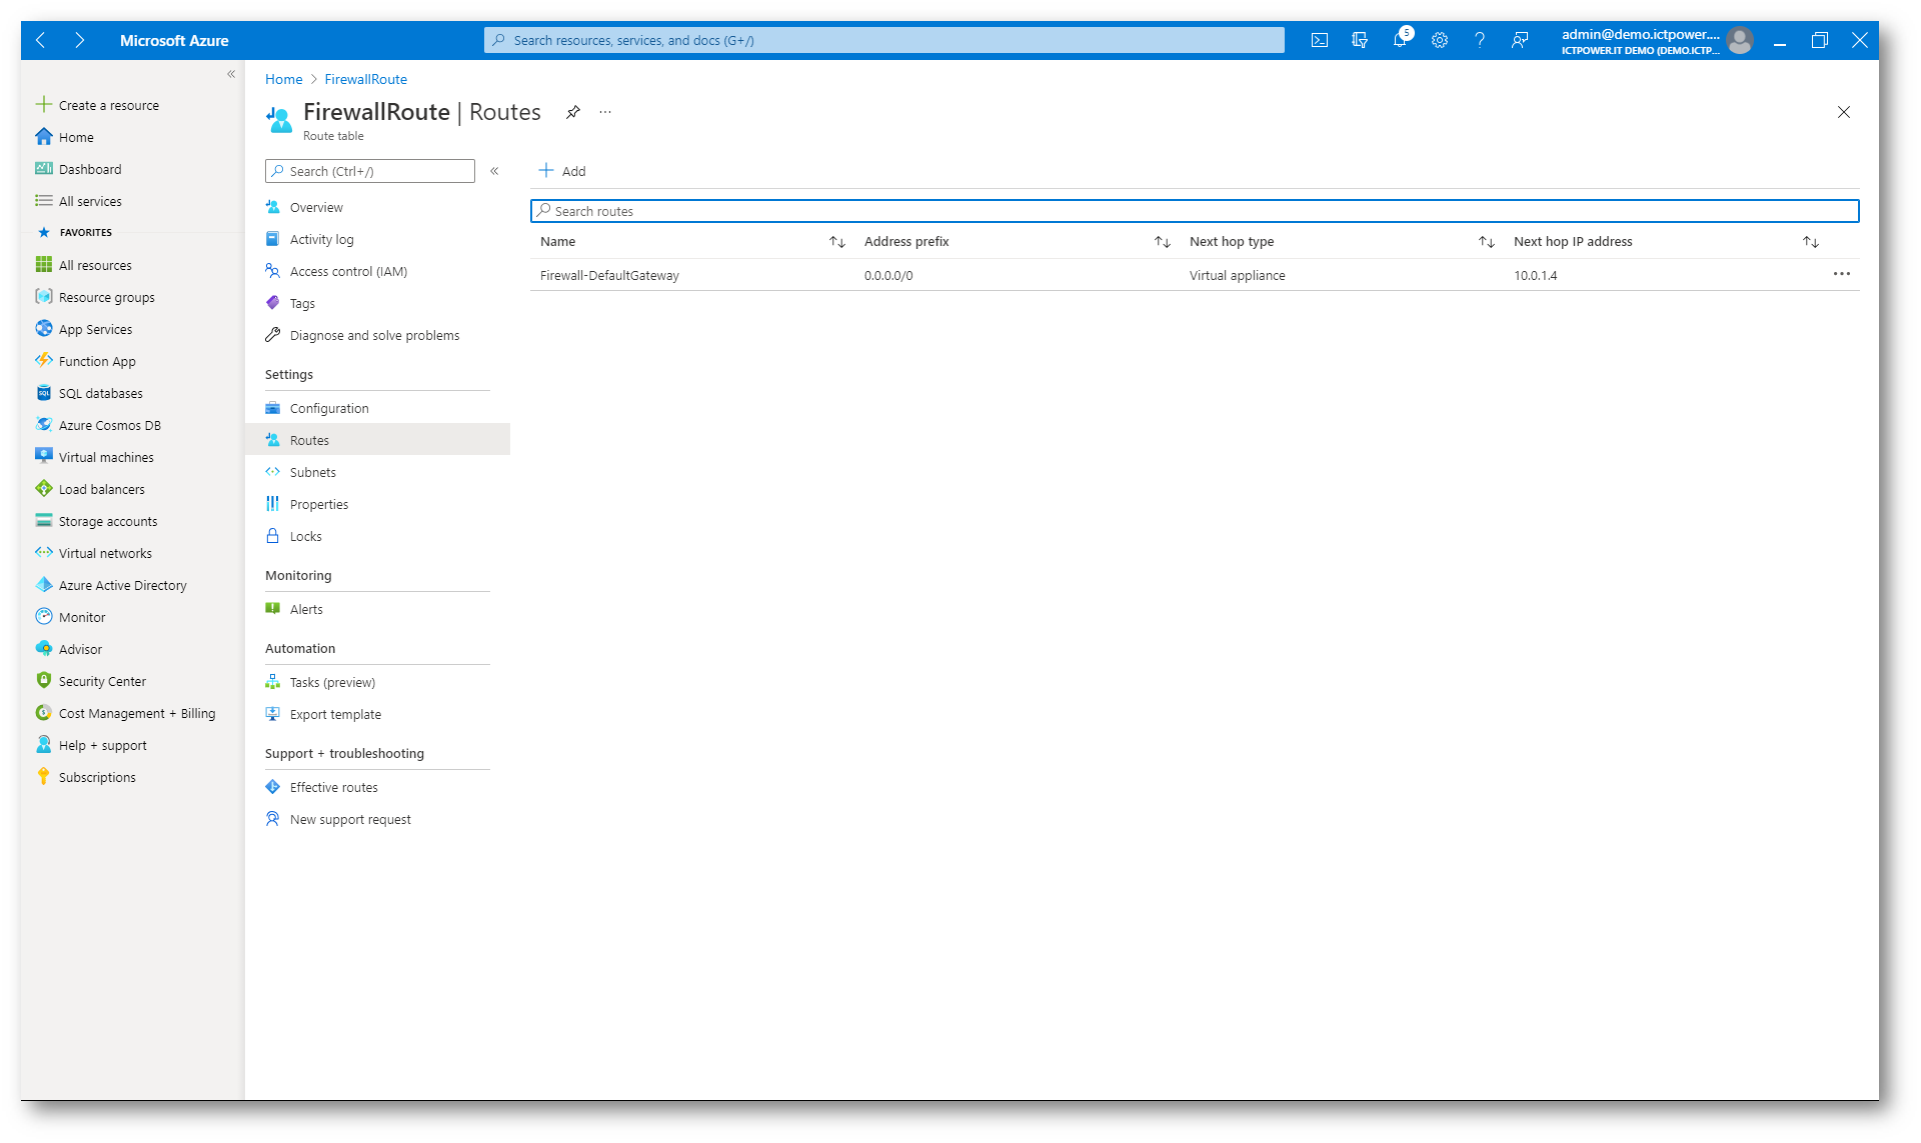Sort routes by Address prefix arrows

click(x=1162, y=242)
